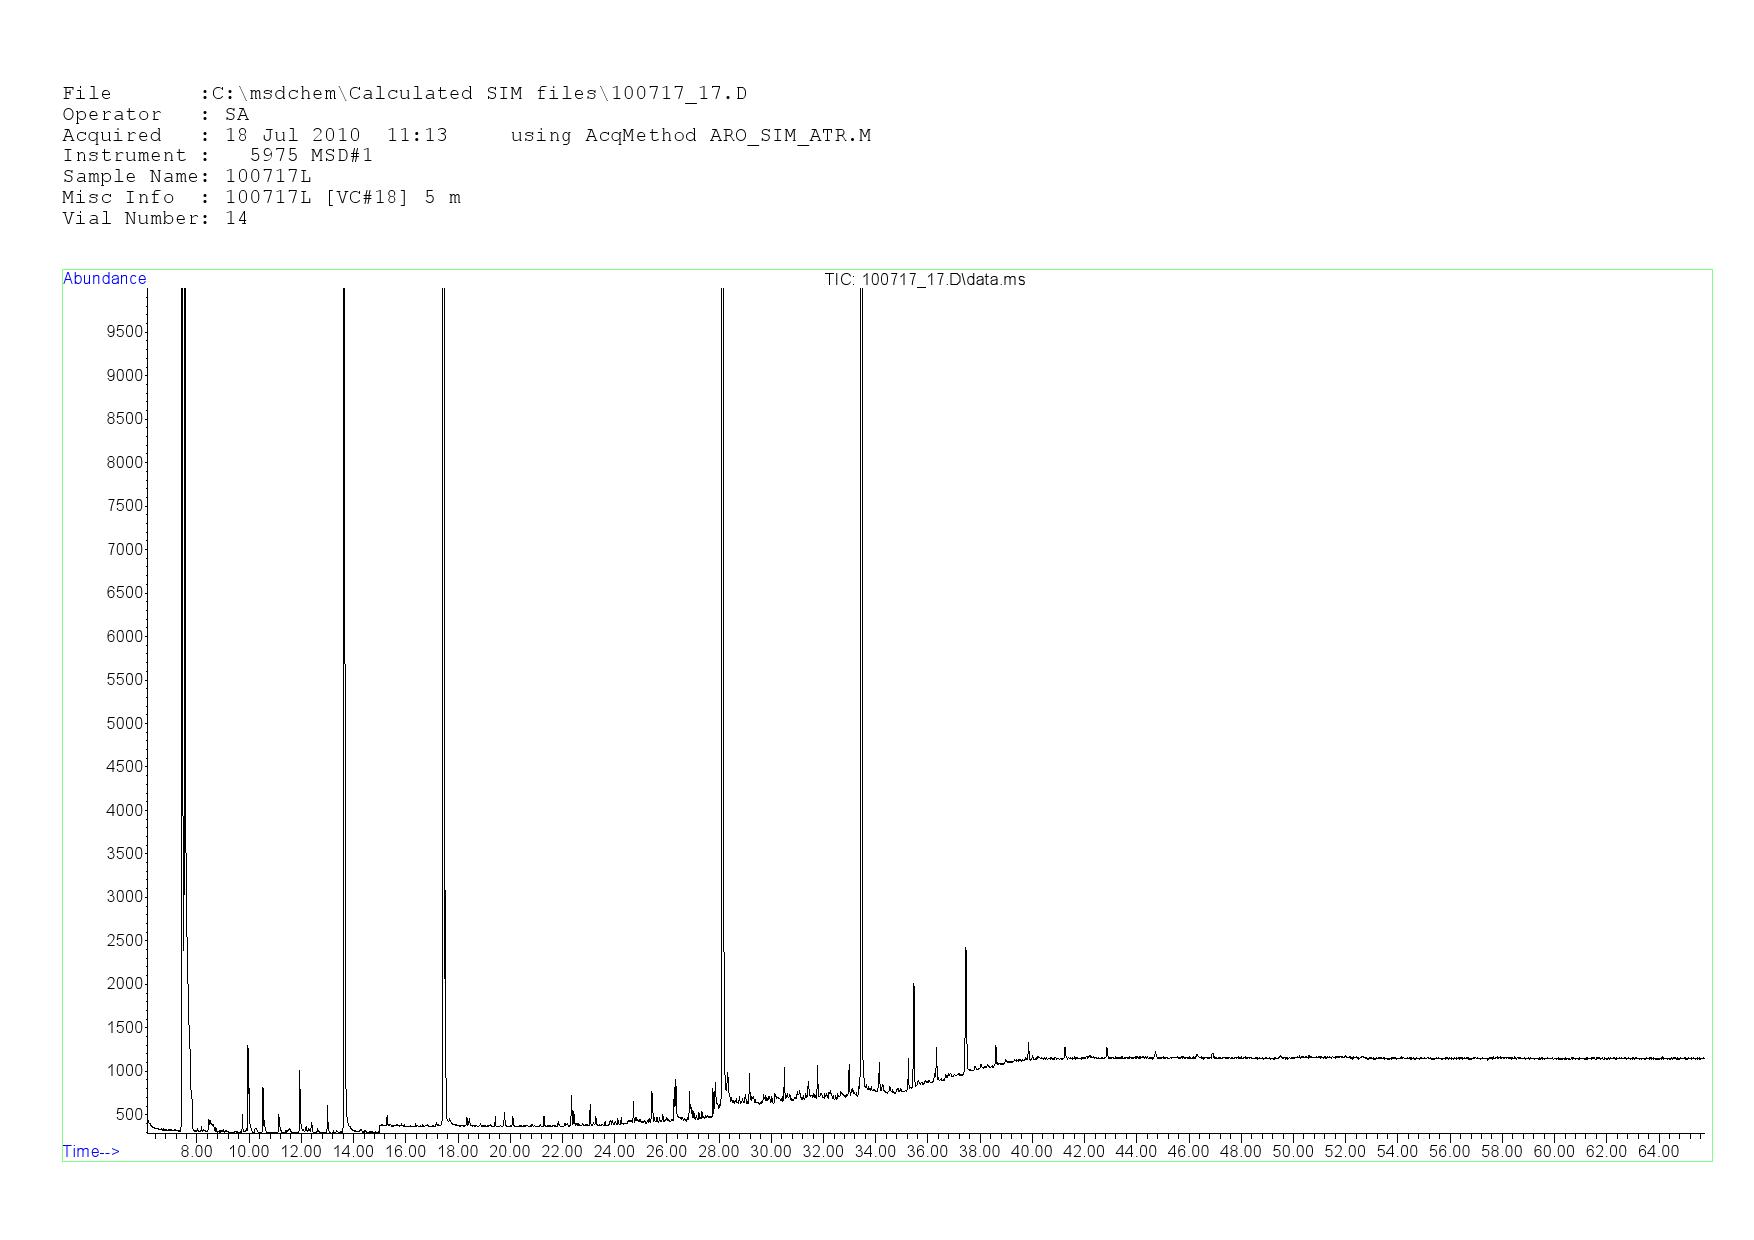This screenshot has width=1754, height=1240.
Task: Select the Abundance y-axis label
Action: click(104, 279)
